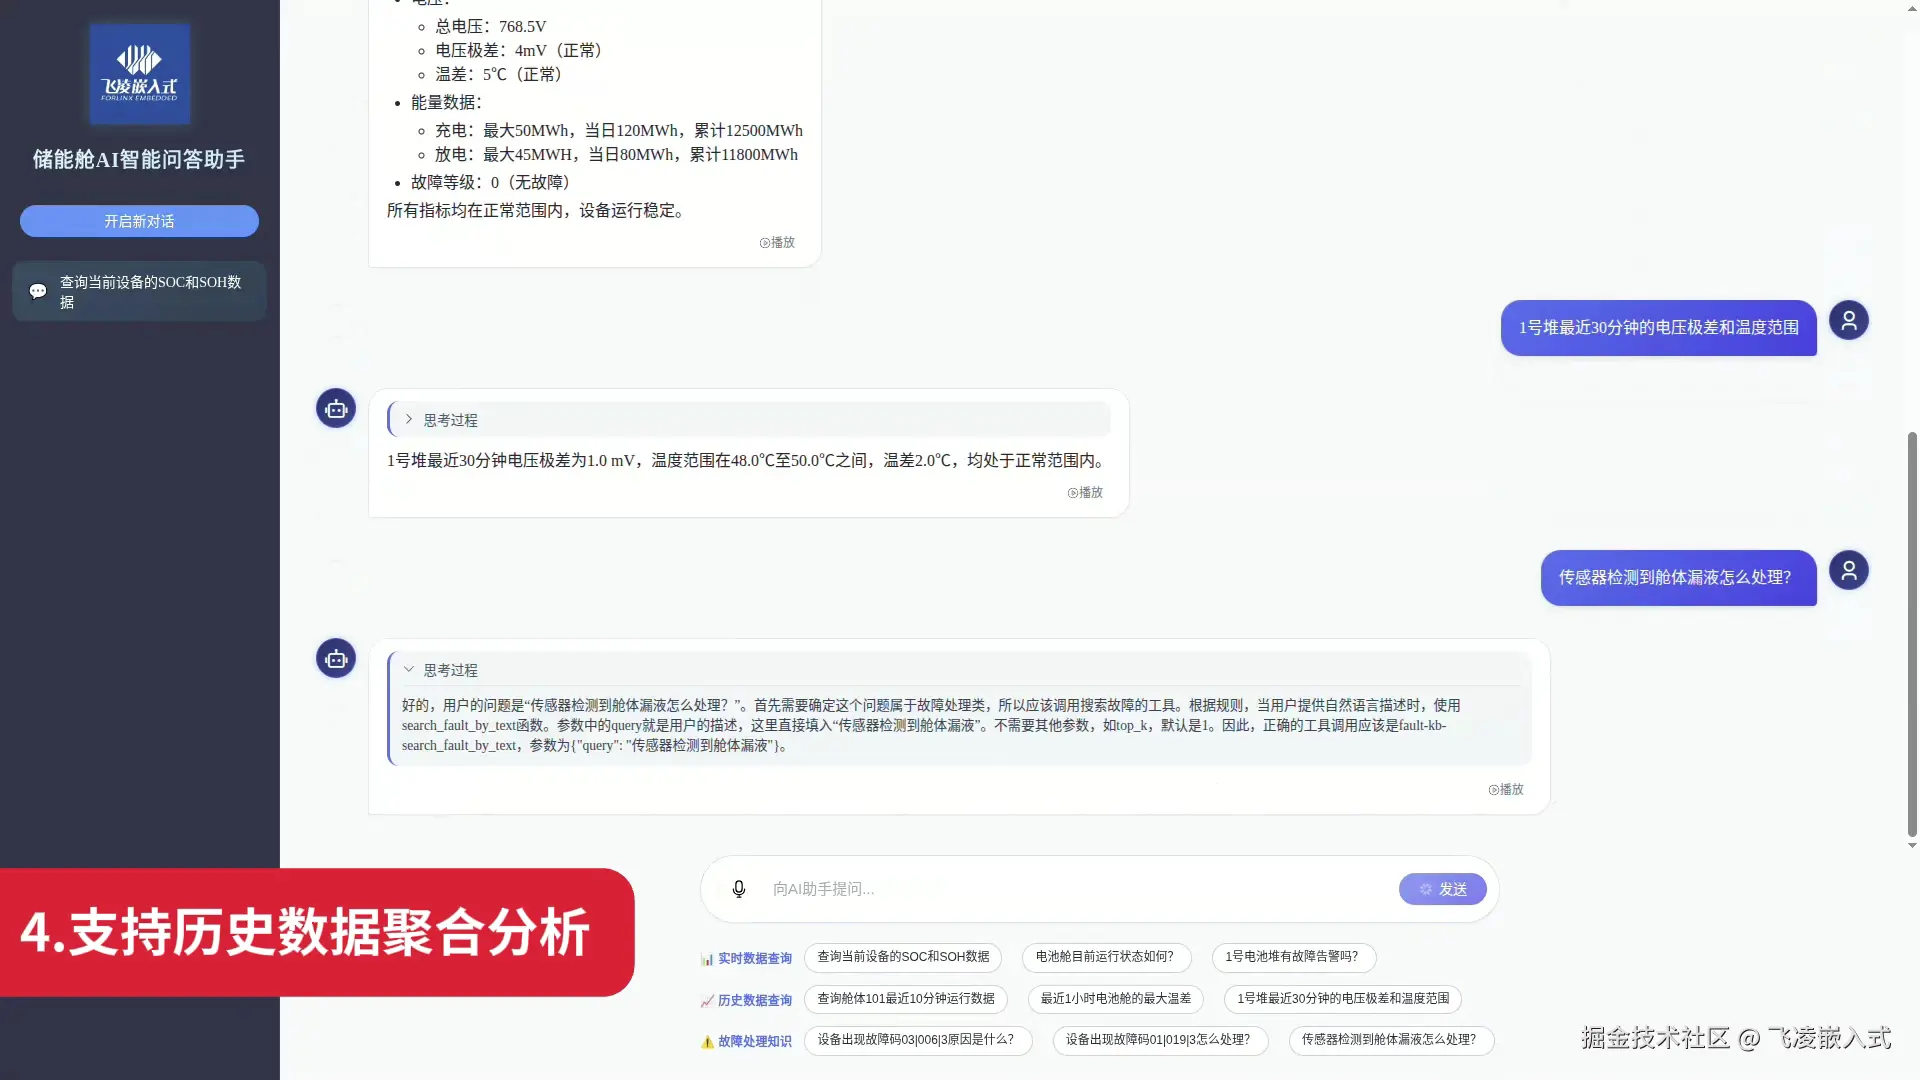Viewport: 1920px width, 1080px height.
Task: Choose suggestion 查询当前设备的SOC和SOH数据
Action: click(903, 957)
